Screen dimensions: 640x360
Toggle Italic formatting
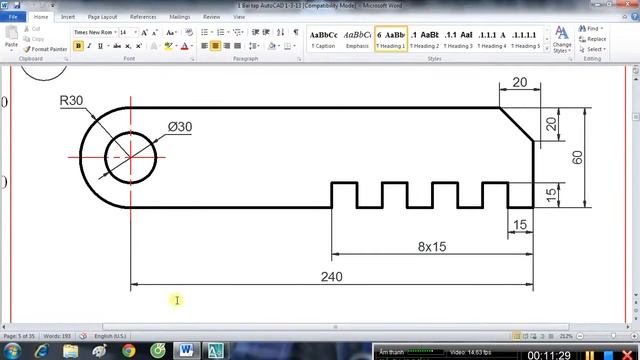pos(89,46)
